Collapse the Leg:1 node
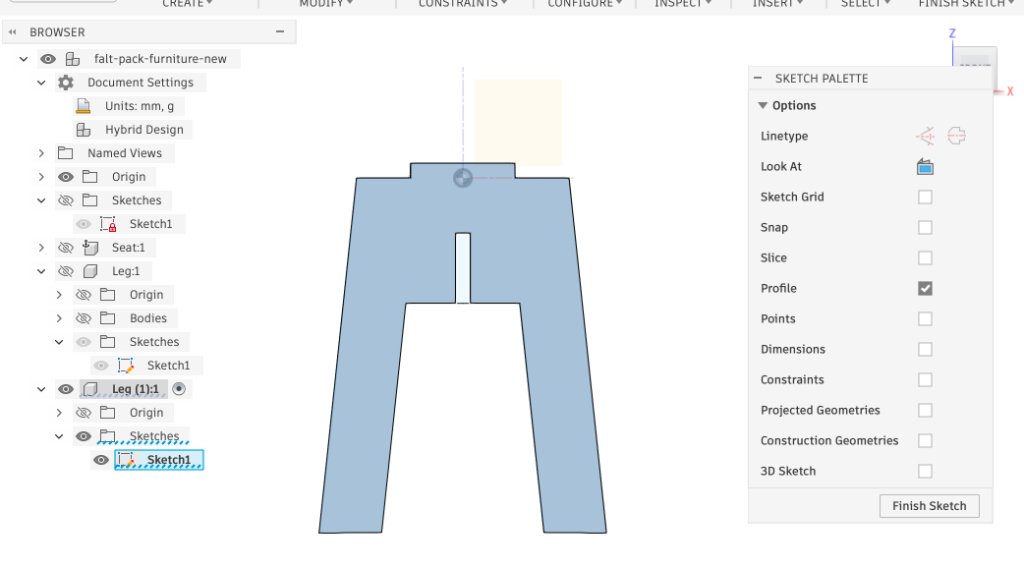1024x568 pixels. click(41, 271)
